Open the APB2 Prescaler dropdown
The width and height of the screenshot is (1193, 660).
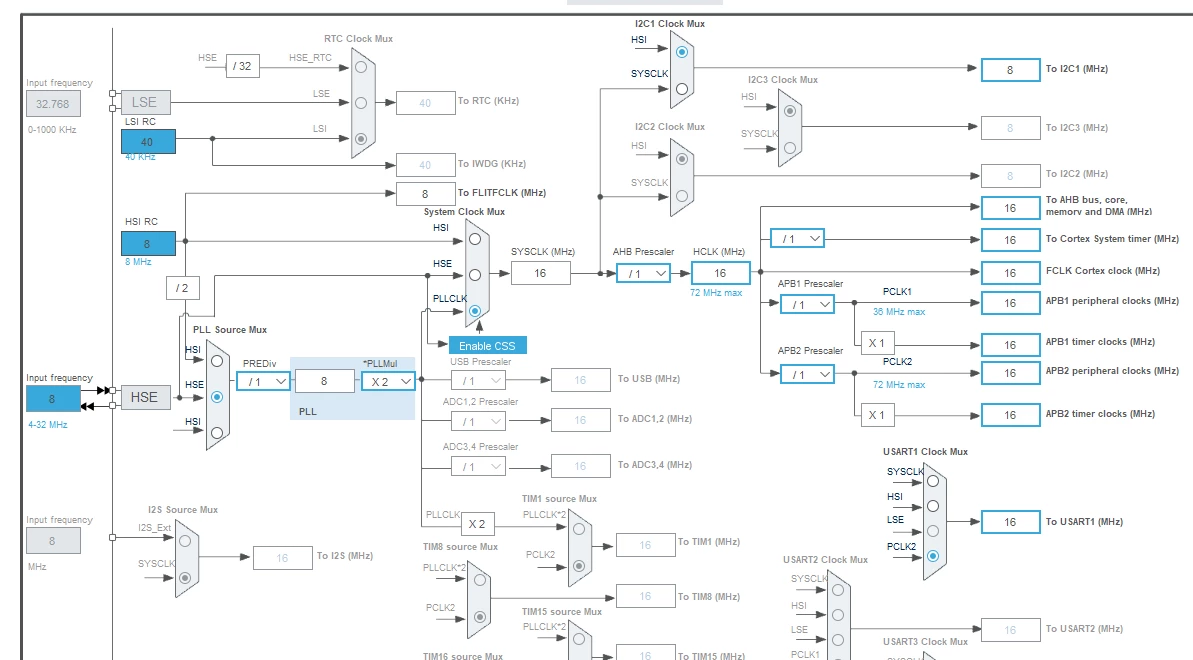click(x=807, y=375)
